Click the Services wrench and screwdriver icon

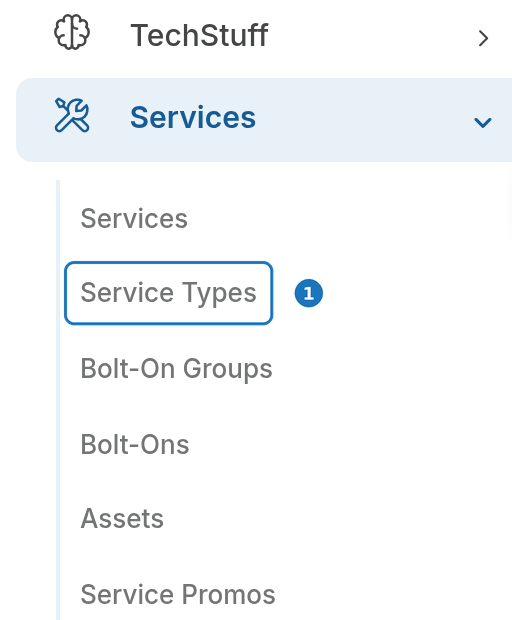pyautogui.click(x=72, y=115)
